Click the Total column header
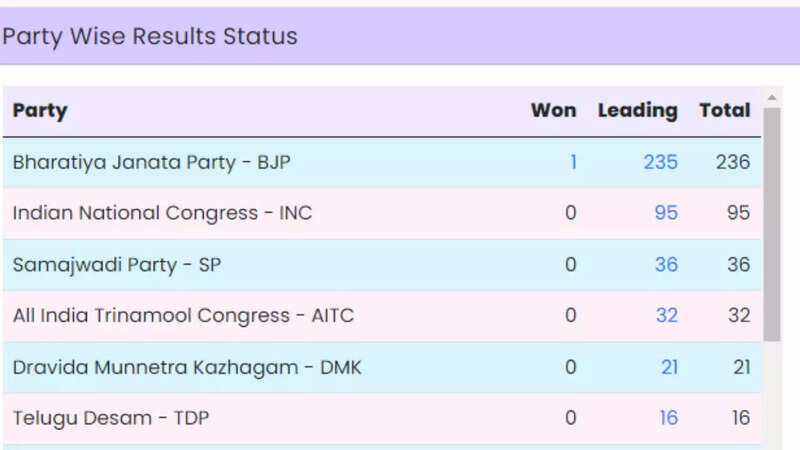Image resolution: width=800 pixels, height=450 pixels. [x=725, y=111]
